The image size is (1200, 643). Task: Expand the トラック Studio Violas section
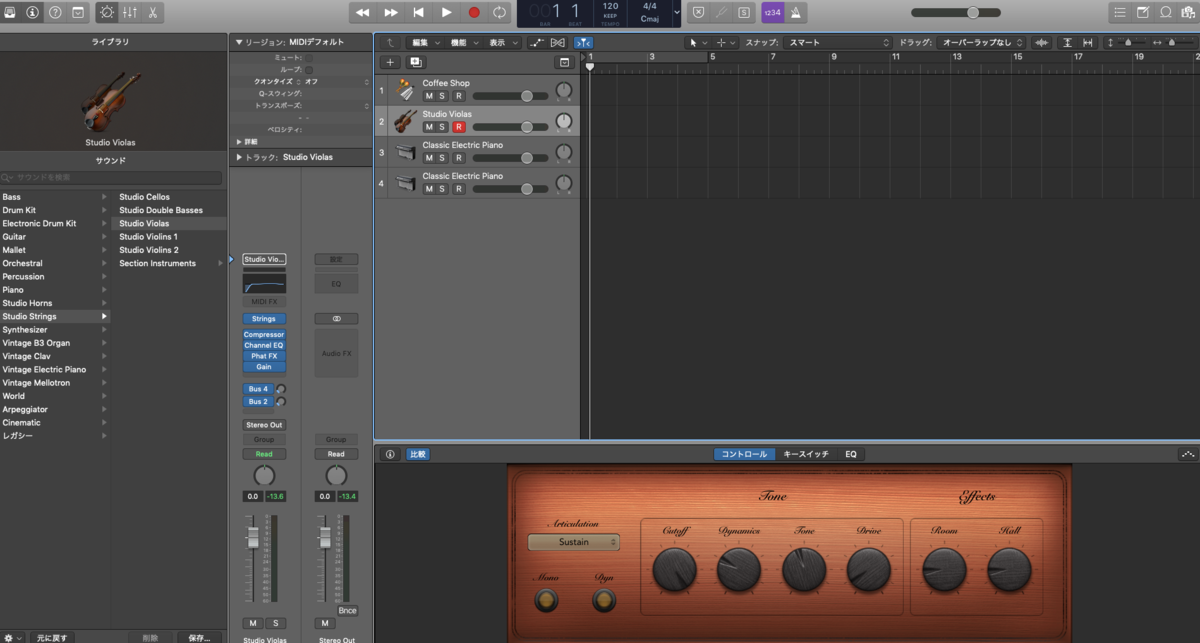click(238, 157)
